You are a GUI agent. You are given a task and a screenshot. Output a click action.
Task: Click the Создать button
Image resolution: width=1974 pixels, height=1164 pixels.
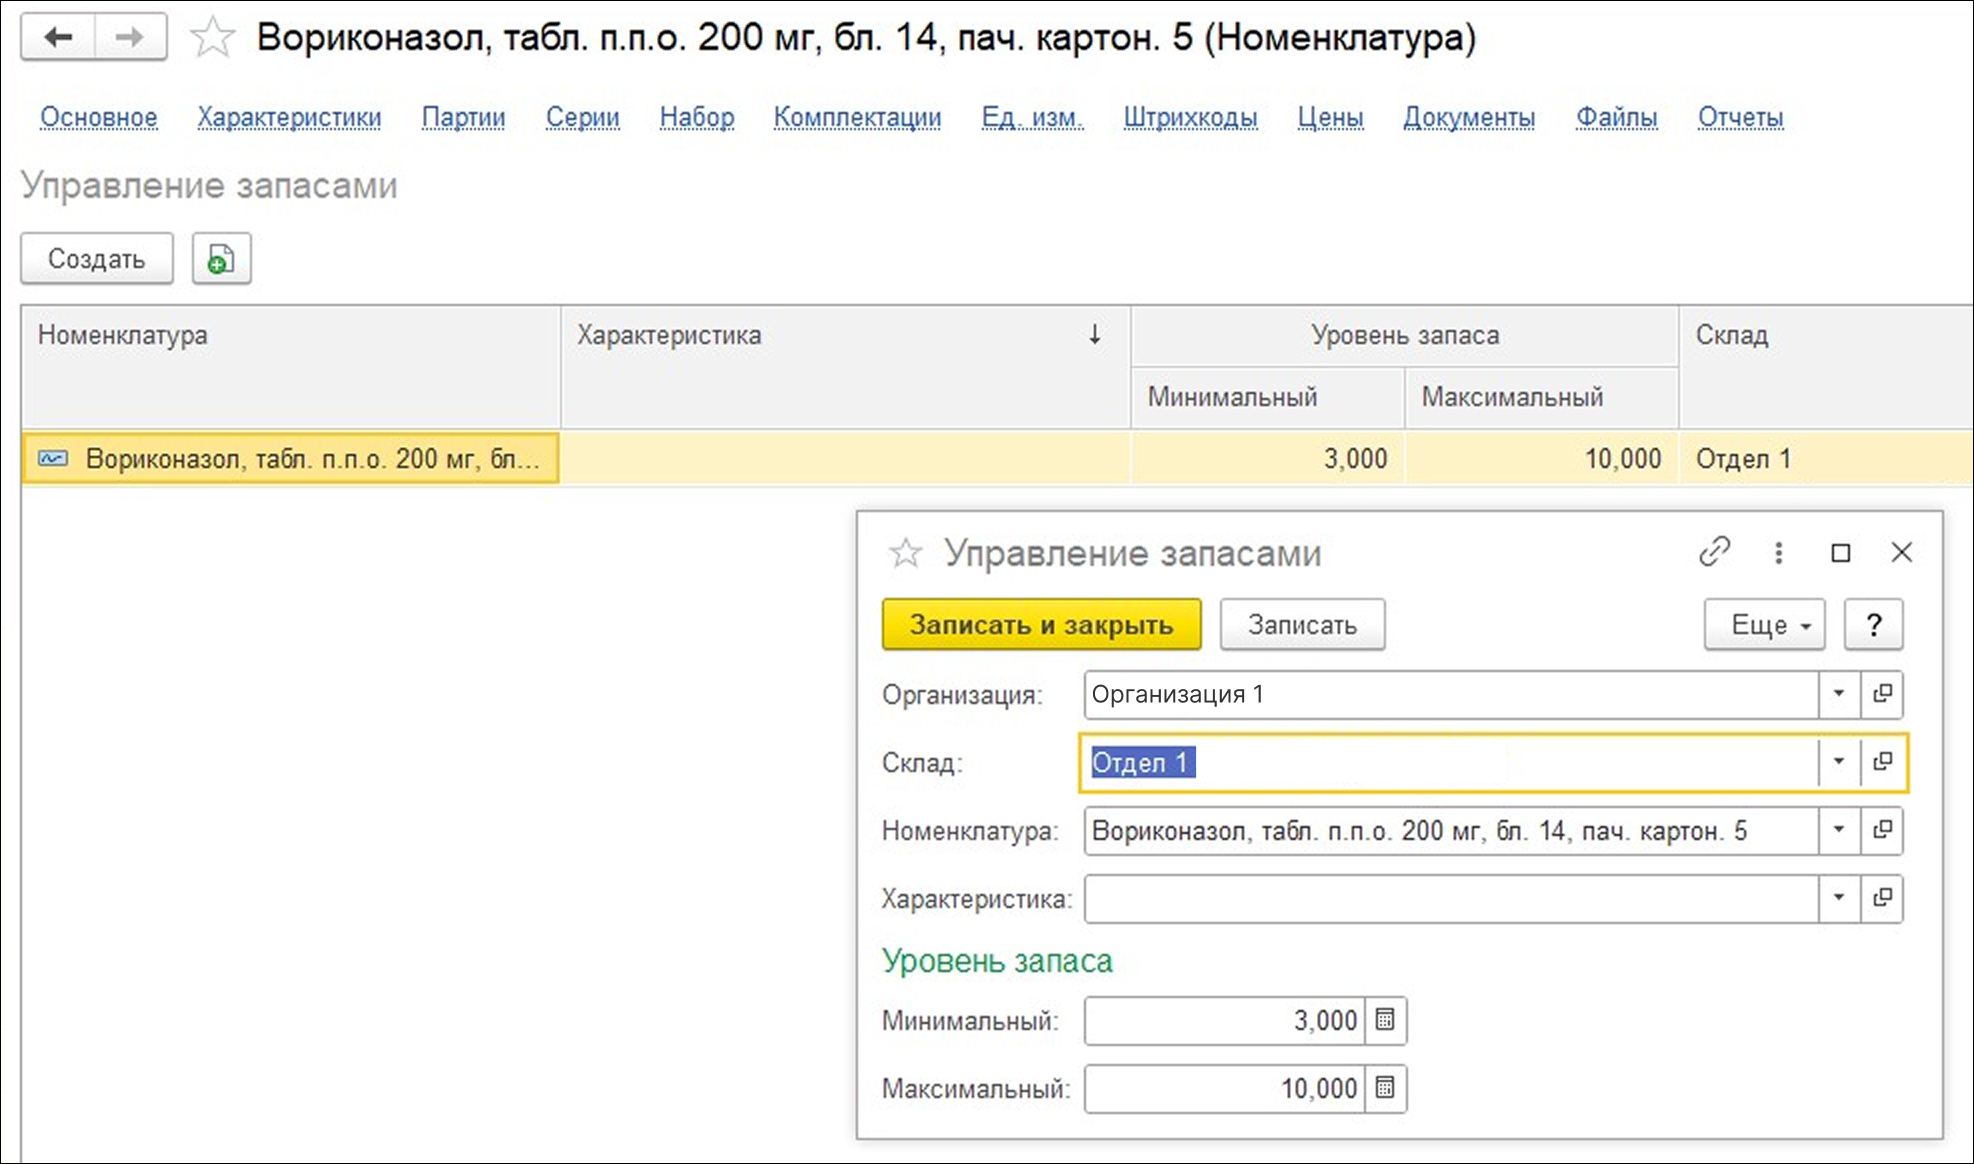97,259
